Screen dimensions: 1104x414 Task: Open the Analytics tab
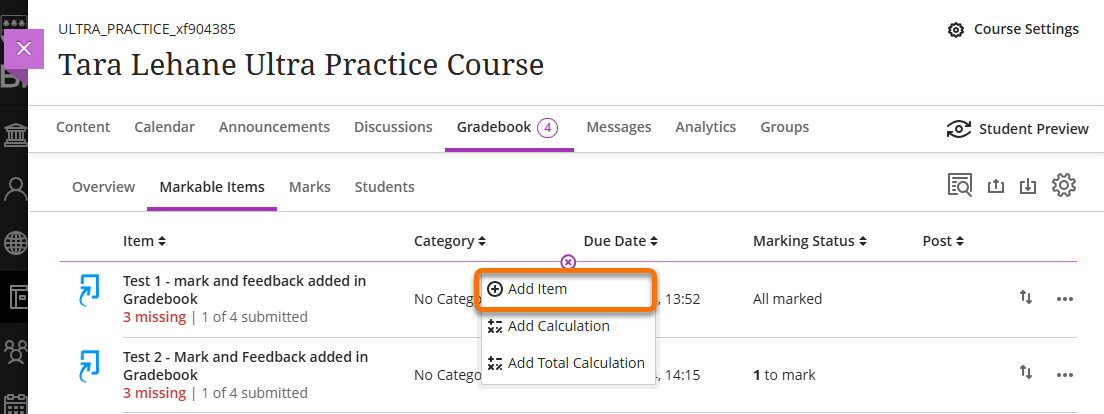pos(705,127)
